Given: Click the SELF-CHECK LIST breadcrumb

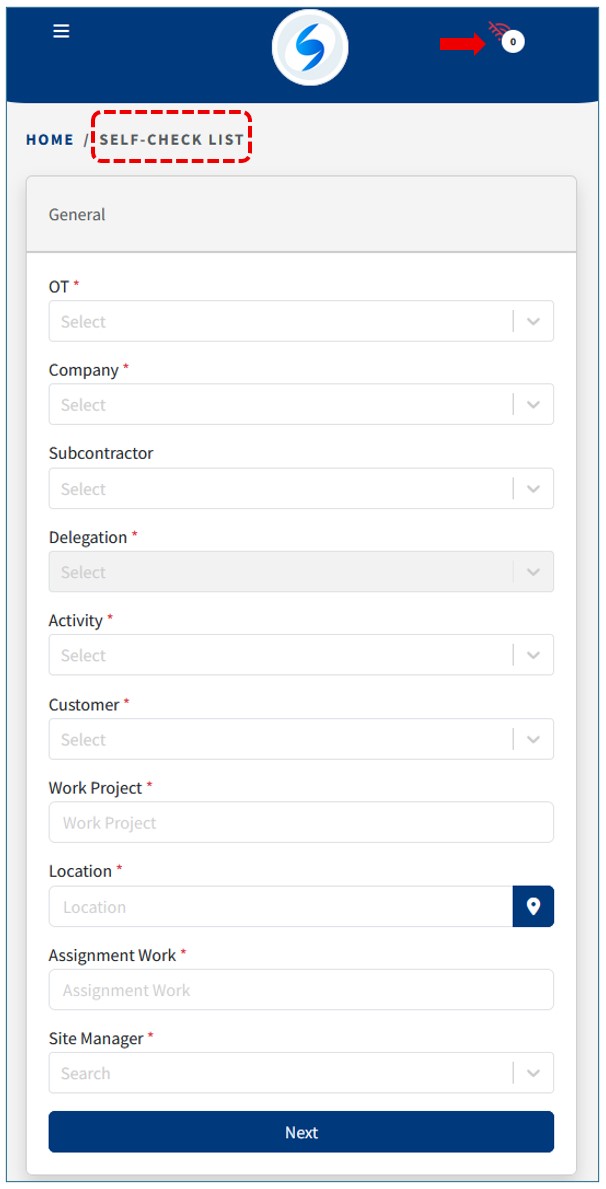Looking at the screenshot, I should [171, 140].
